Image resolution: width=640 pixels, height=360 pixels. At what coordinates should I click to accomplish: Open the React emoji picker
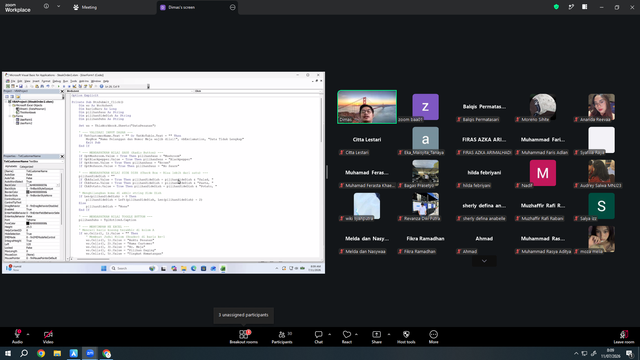[347, 337]
